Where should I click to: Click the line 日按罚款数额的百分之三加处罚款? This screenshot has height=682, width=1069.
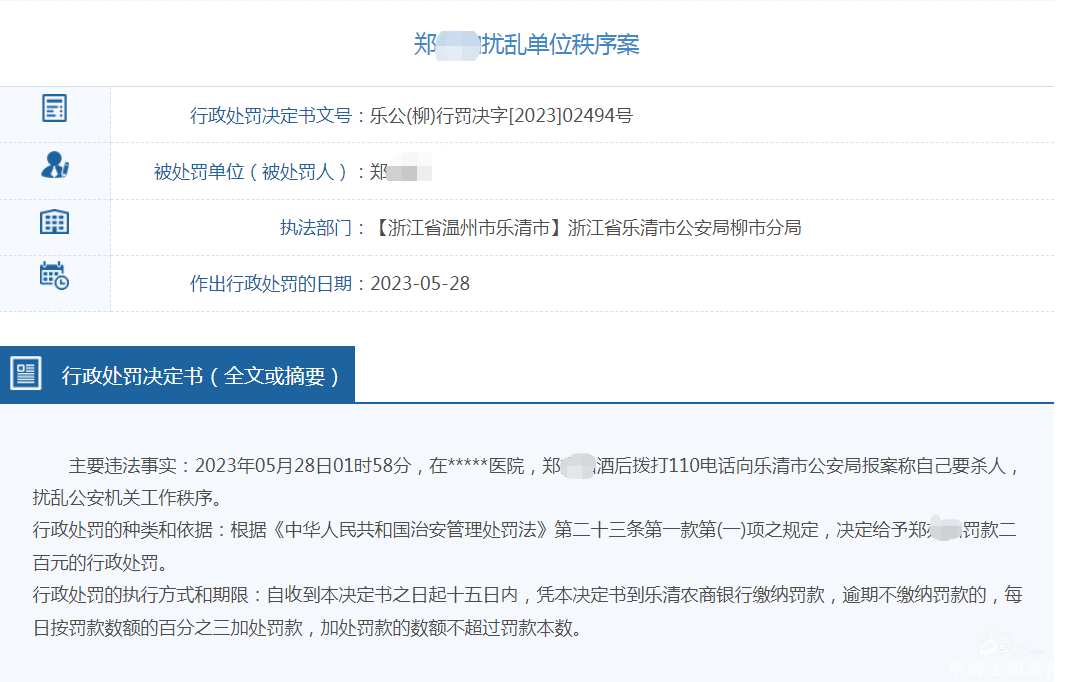coord(307,627)
